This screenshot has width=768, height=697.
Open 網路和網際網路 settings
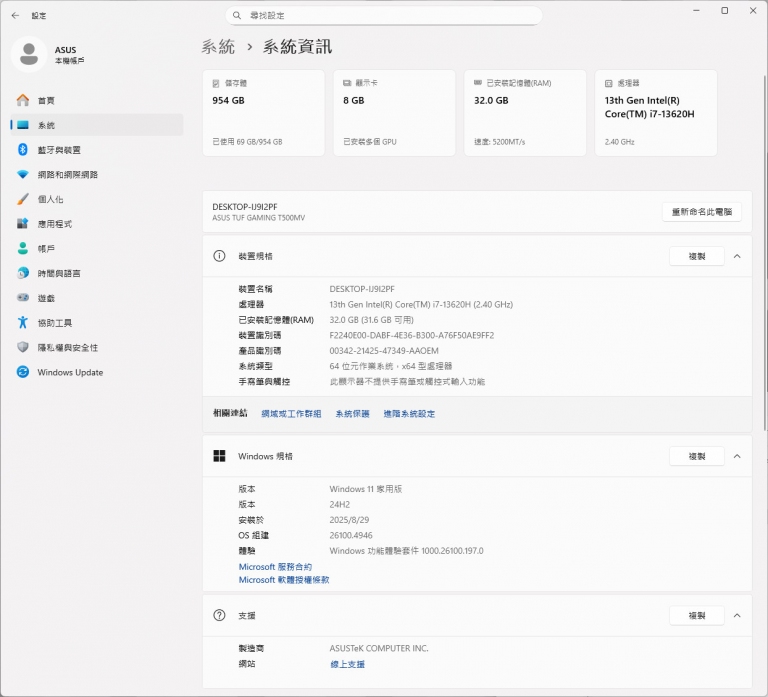click(97, 174)
